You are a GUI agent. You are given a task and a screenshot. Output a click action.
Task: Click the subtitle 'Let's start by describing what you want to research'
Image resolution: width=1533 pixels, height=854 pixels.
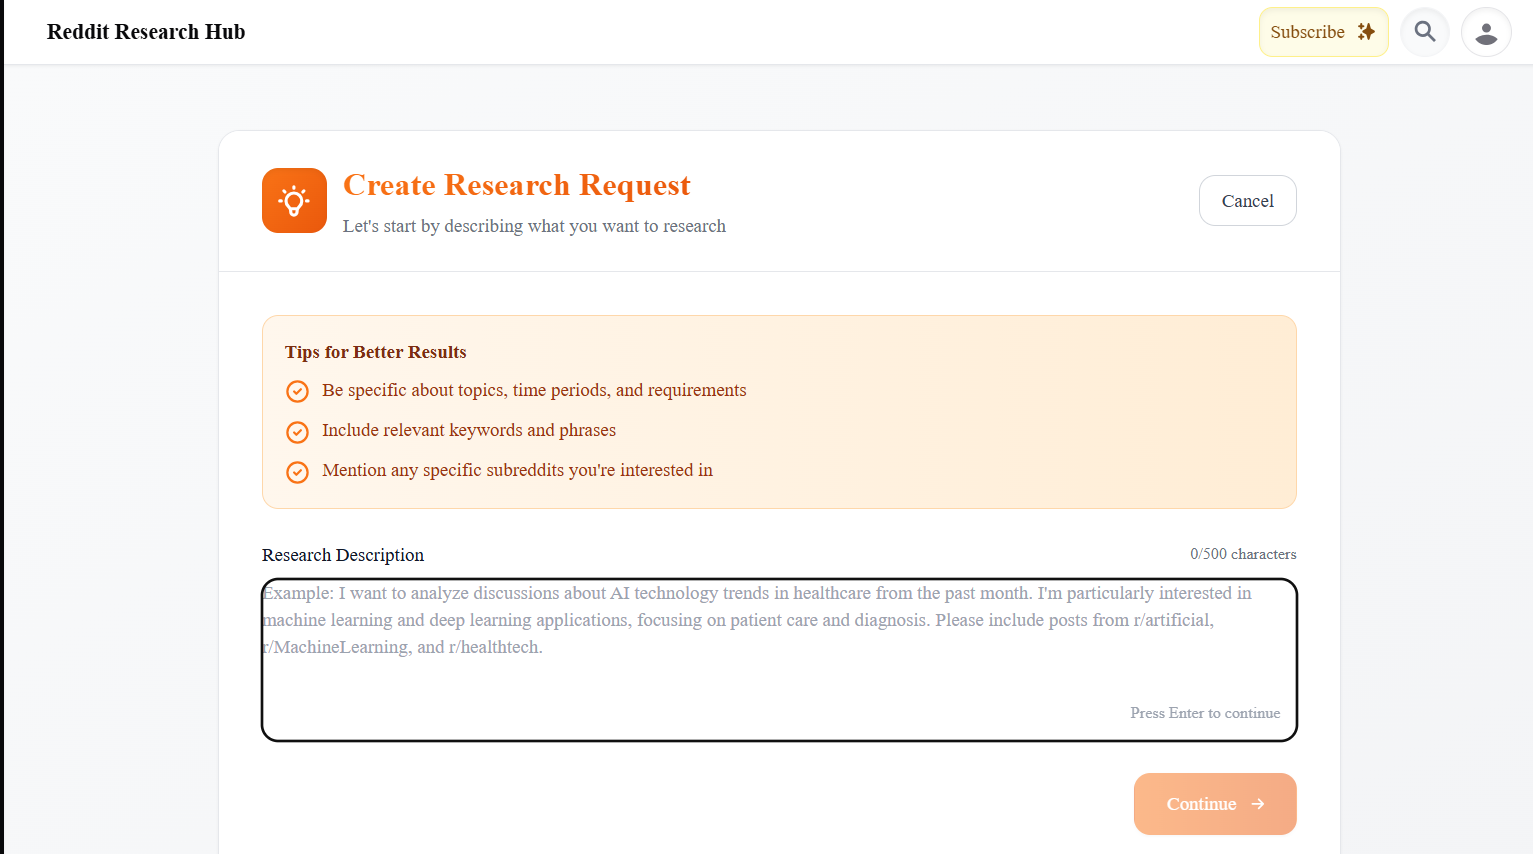click(x=534, y=226)
